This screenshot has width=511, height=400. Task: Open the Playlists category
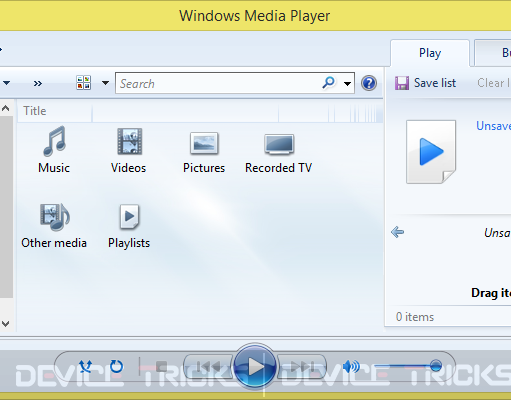(x=129, y=226)
